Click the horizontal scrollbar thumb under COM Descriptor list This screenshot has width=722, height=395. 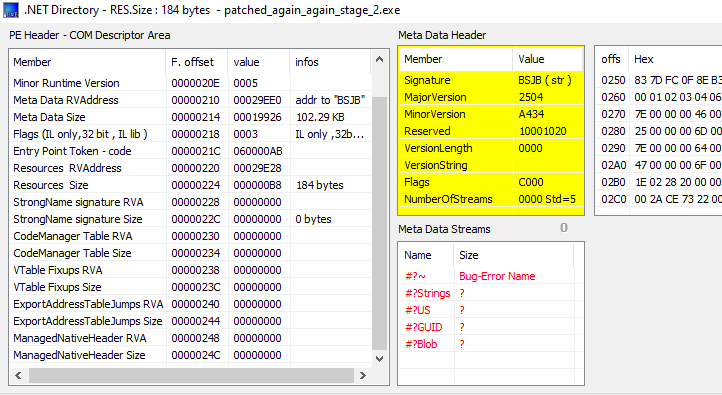[191, 375]
